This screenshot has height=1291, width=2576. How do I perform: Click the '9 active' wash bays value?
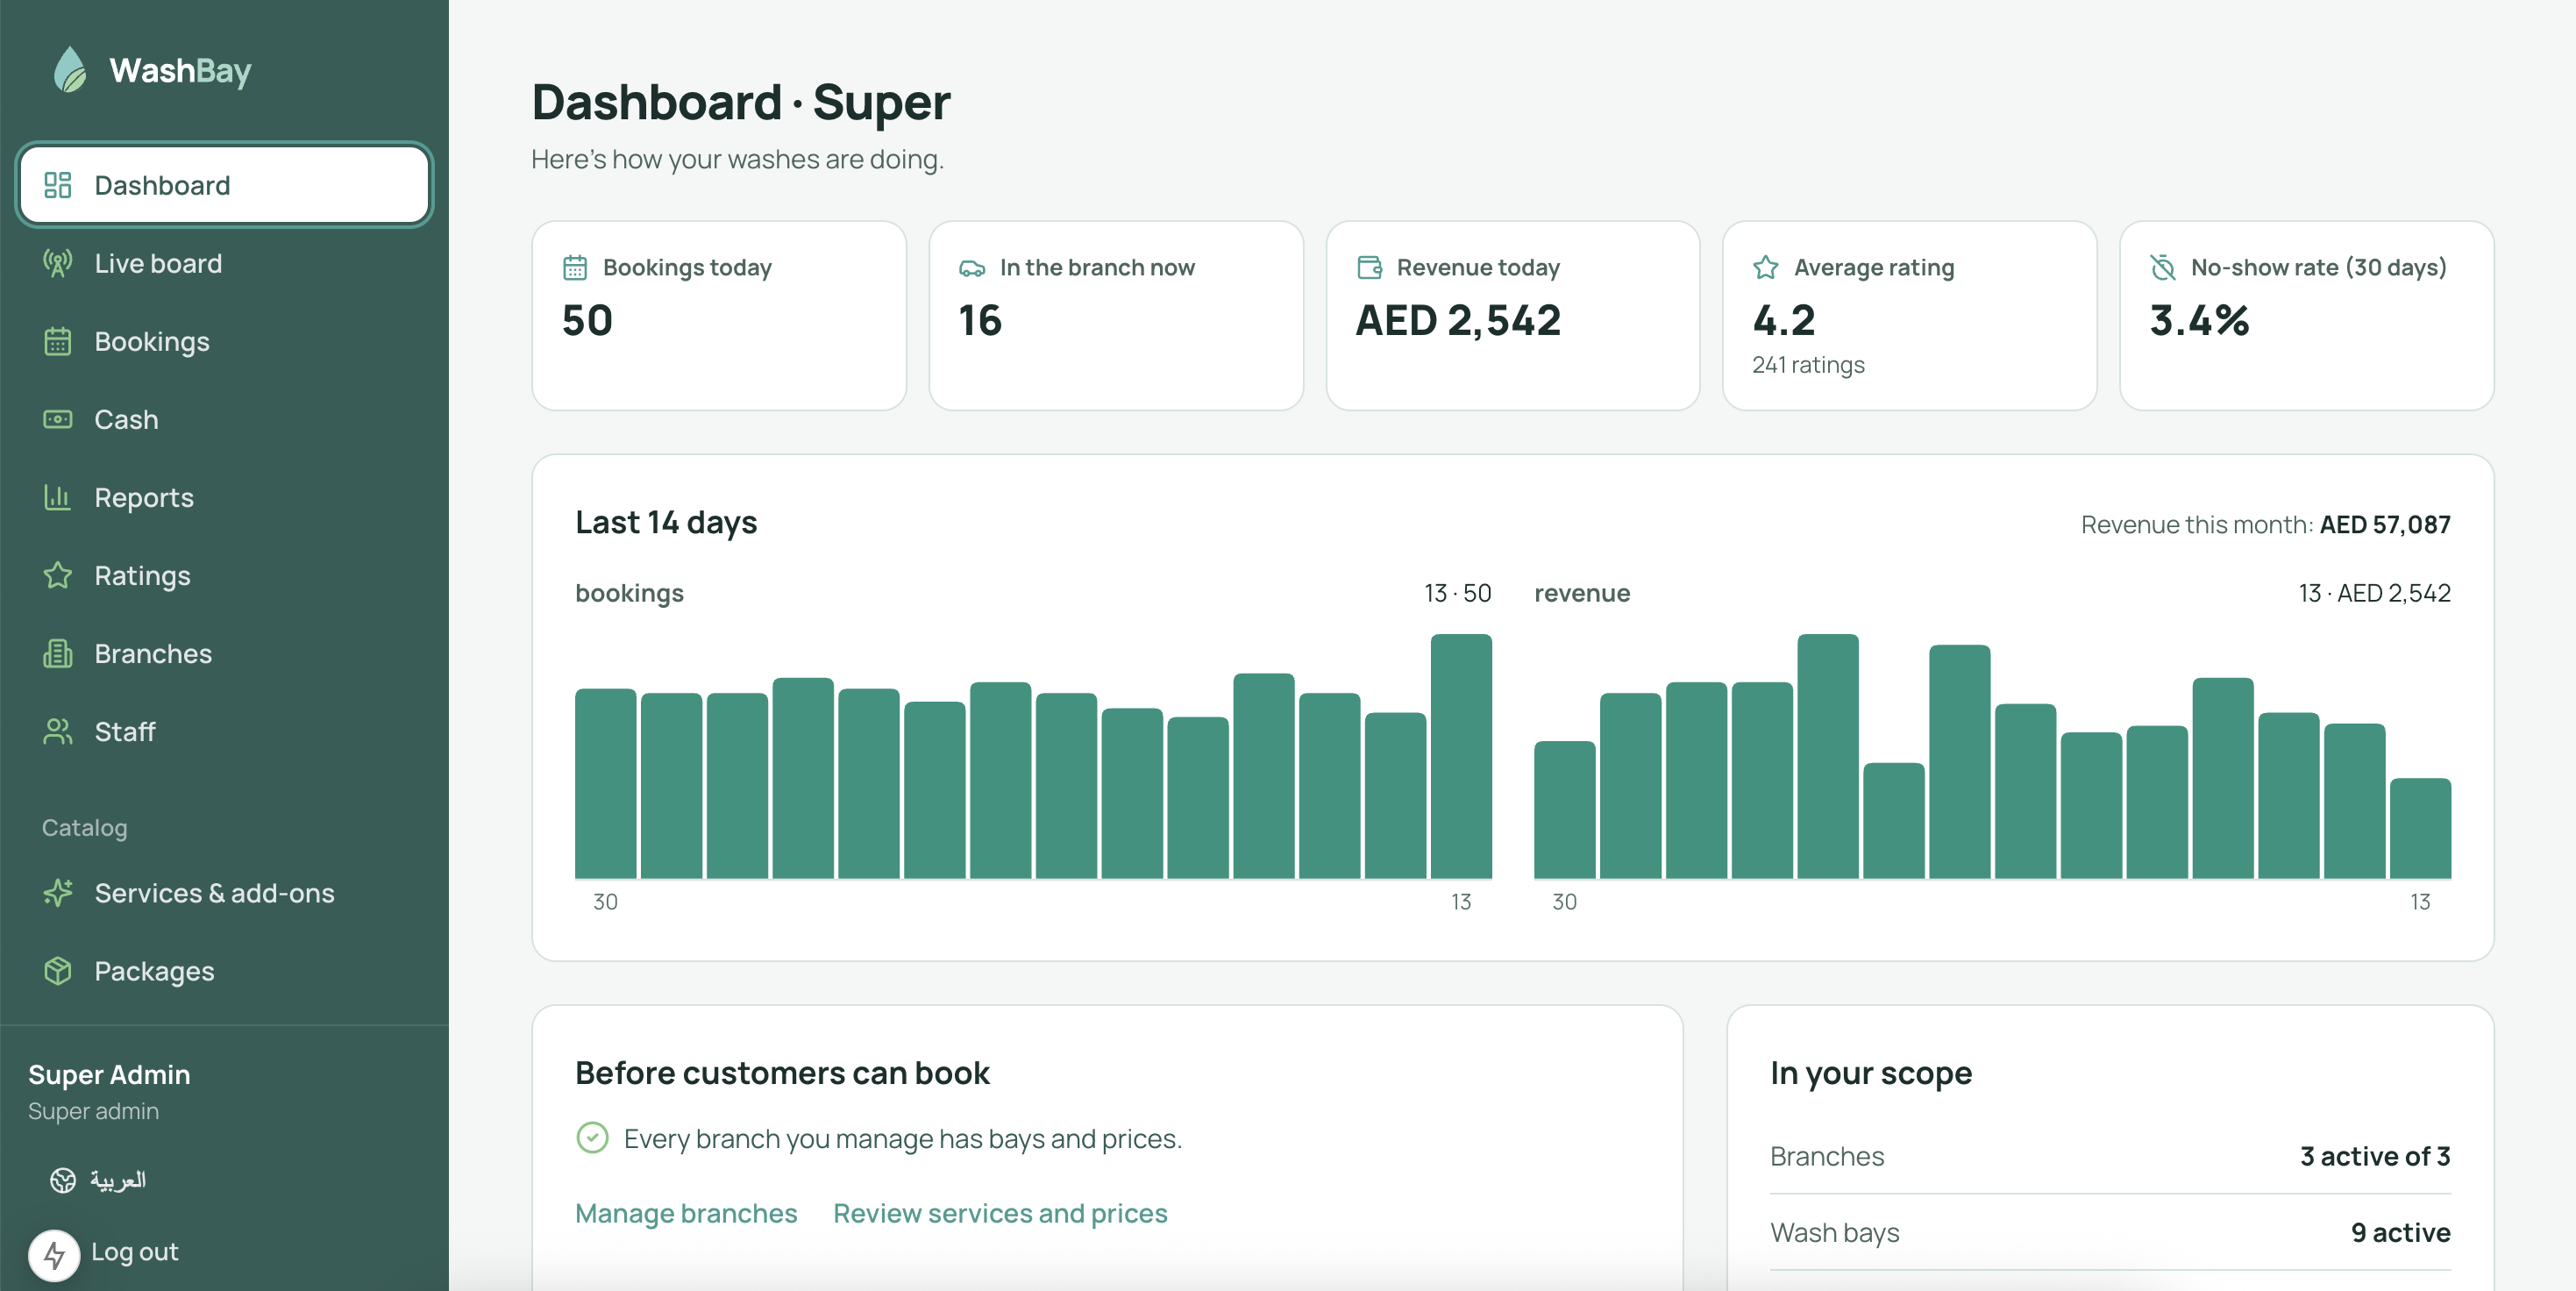click(x=2400, y=1232)
